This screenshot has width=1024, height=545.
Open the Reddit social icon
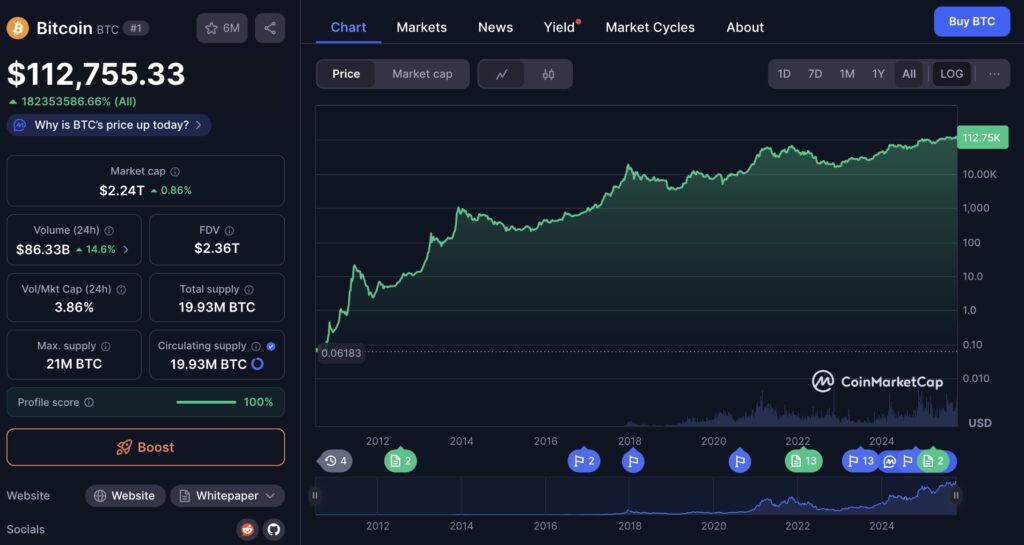coord(248,529)
